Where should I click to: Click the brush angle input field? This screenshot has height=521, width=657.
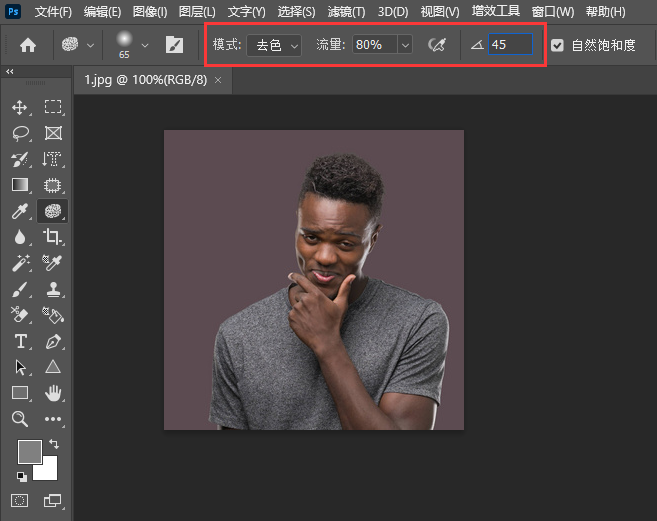(x=510, y=45)
